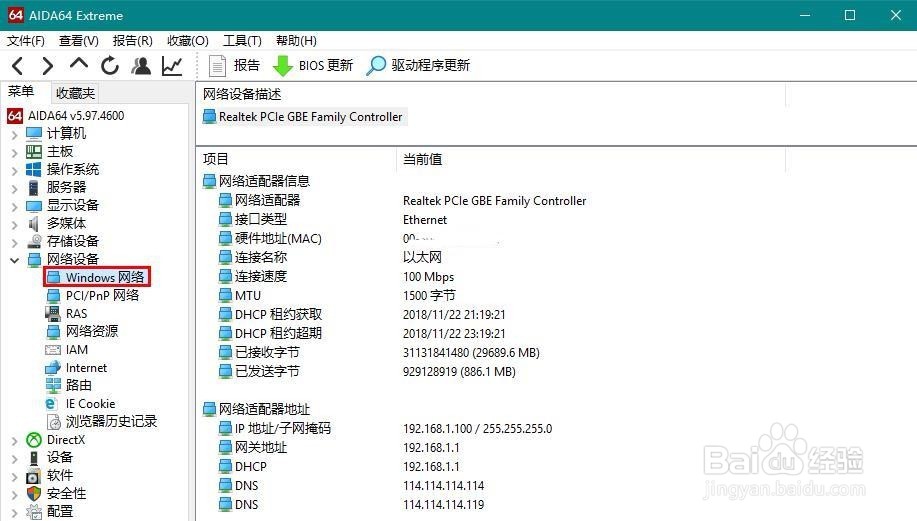Screen dimensions: 917x521
Task: Expand the DirectX tree node
Action: tap(15, 441)
